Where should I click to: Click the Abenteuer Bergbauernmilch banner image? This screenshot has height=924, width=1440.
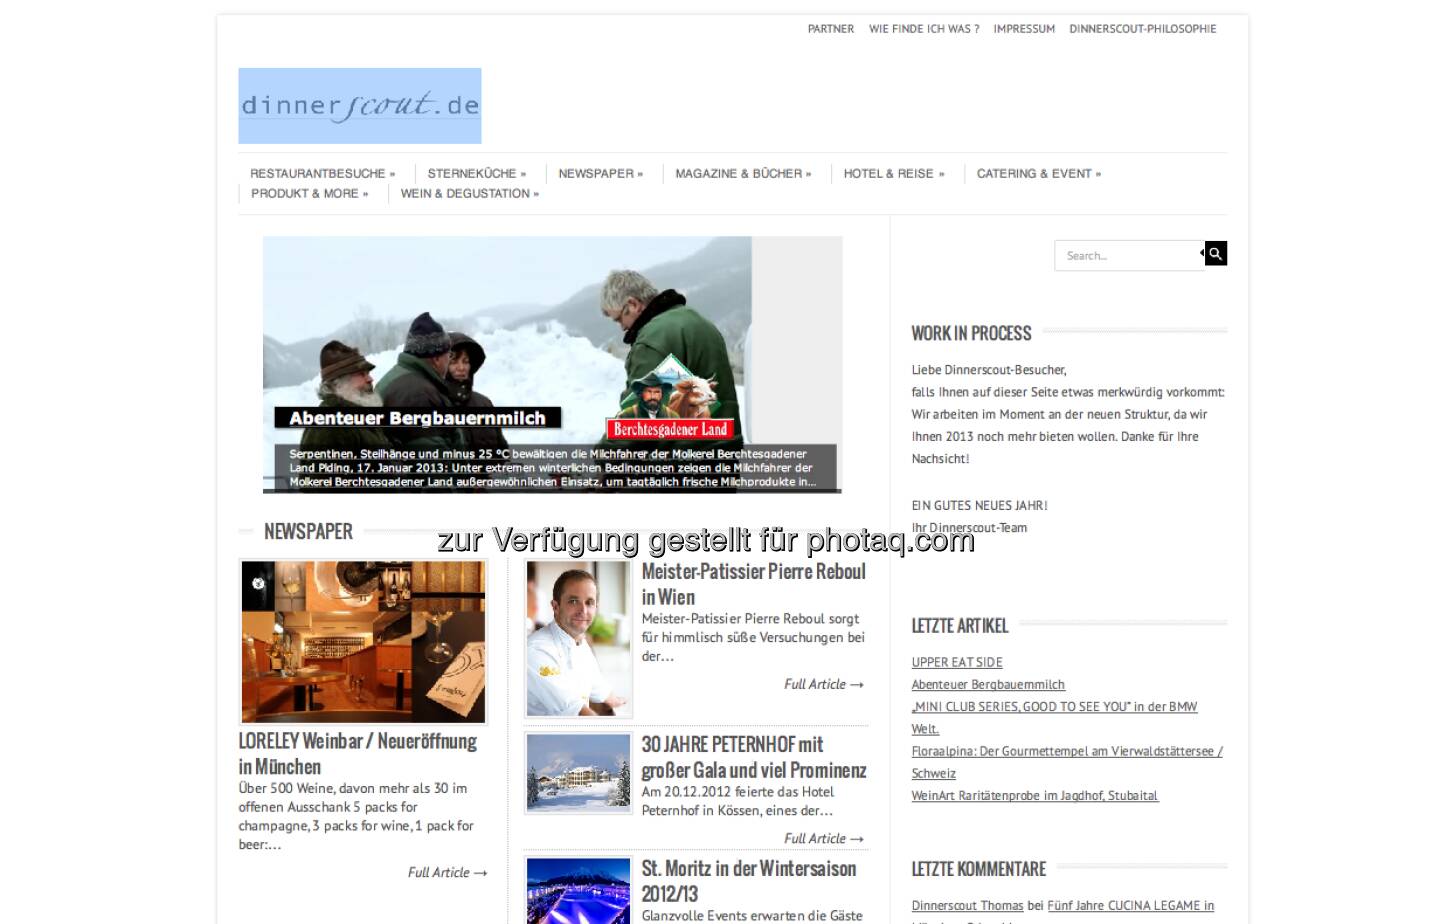(552, 364)
